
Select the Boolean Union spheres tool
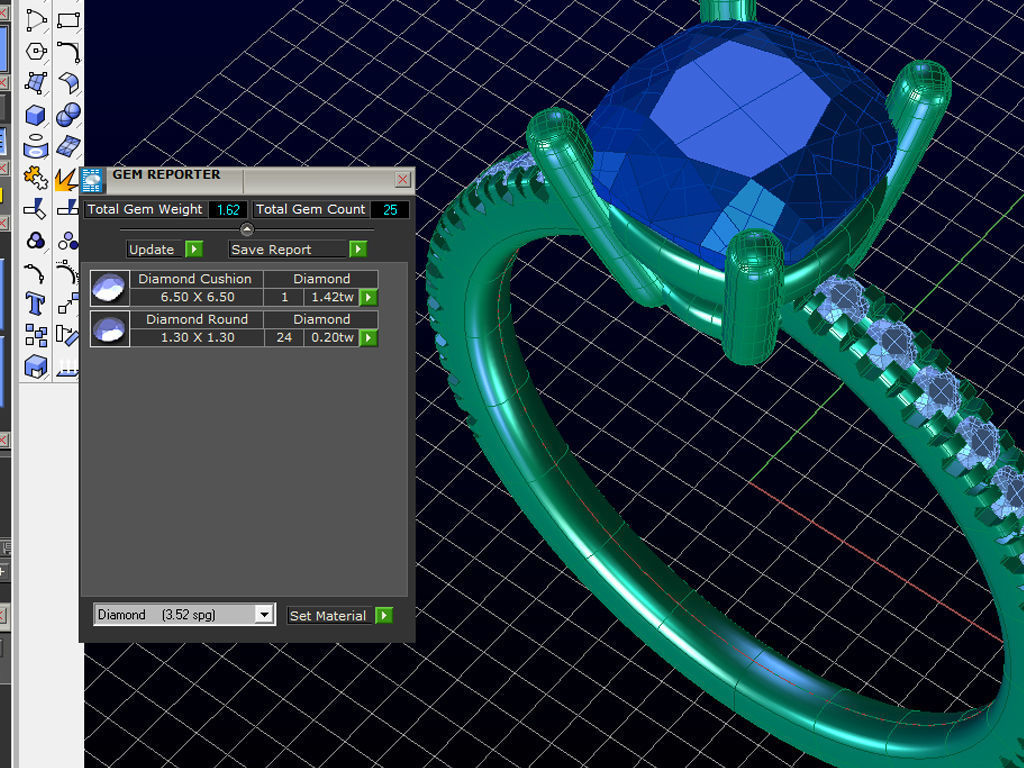coord(69,115)
